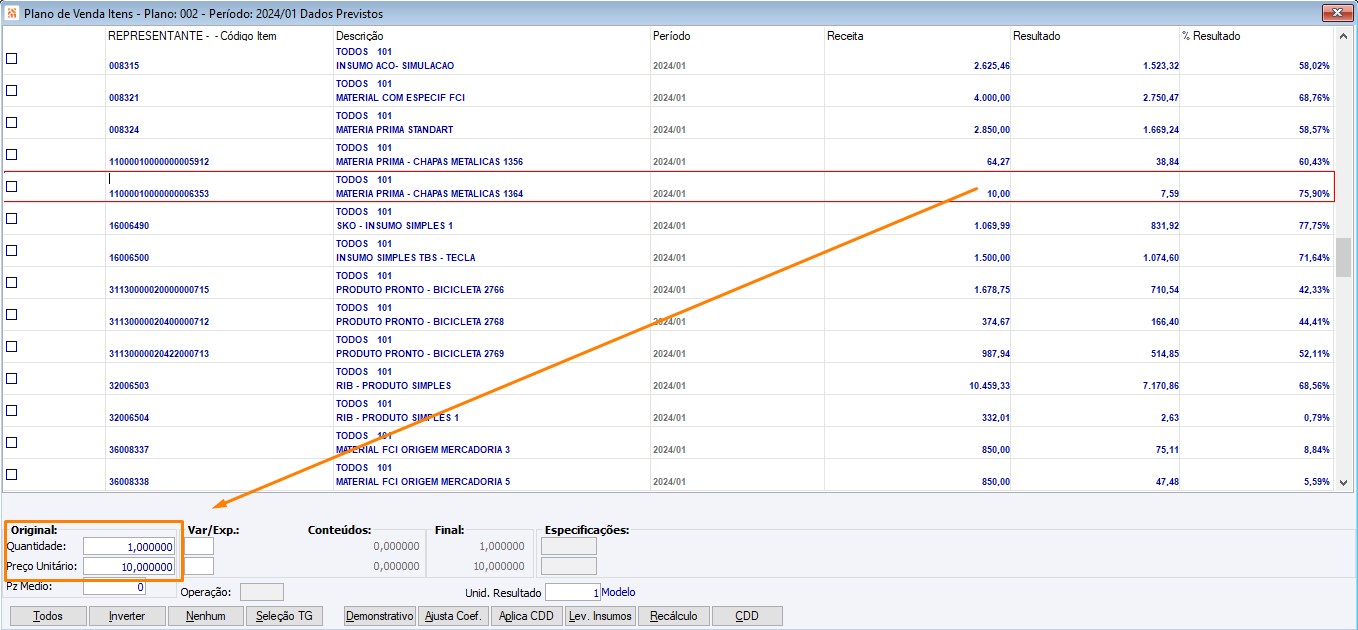Select row RIB - PRODUTO SIMPLES 1
The height and width of the screenshot is (630, 1358).
668,411
